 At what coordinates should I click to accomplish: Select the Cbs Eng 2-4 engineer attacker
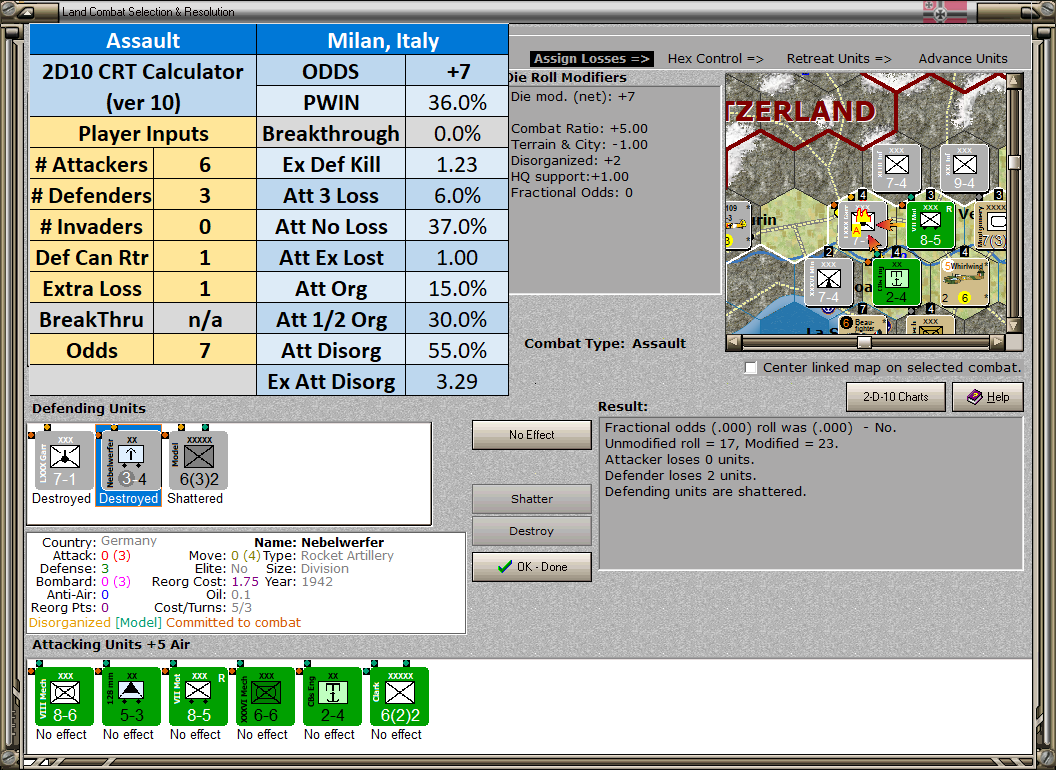coord(332,697)
